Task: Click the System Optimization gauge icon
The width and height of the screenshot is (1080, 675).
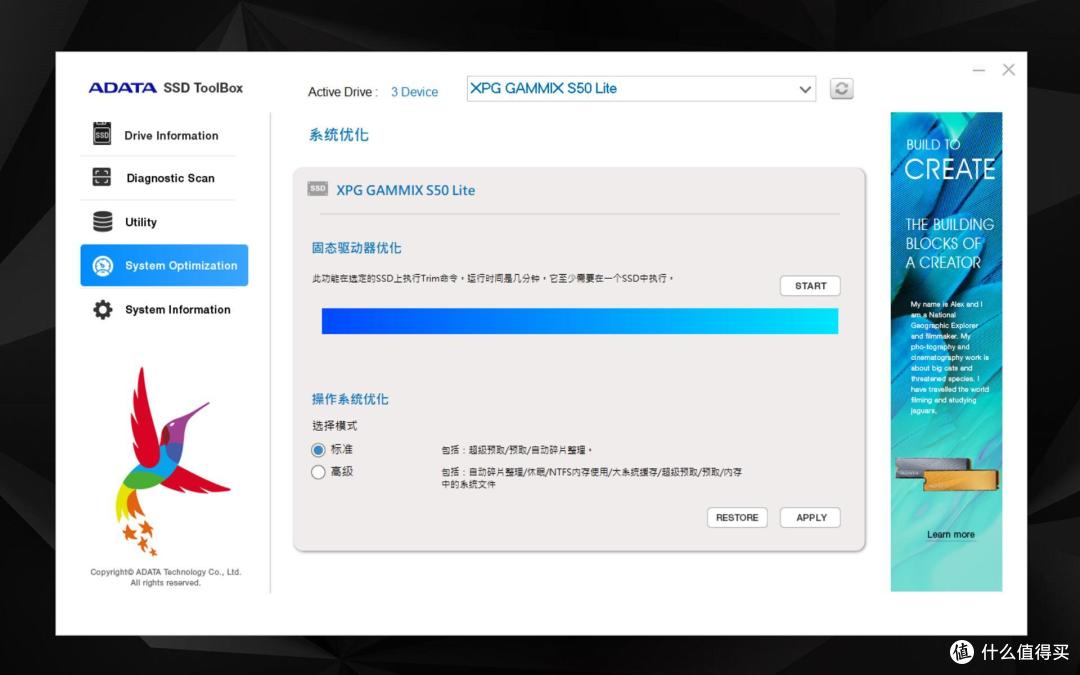Action: click(103, 265)
